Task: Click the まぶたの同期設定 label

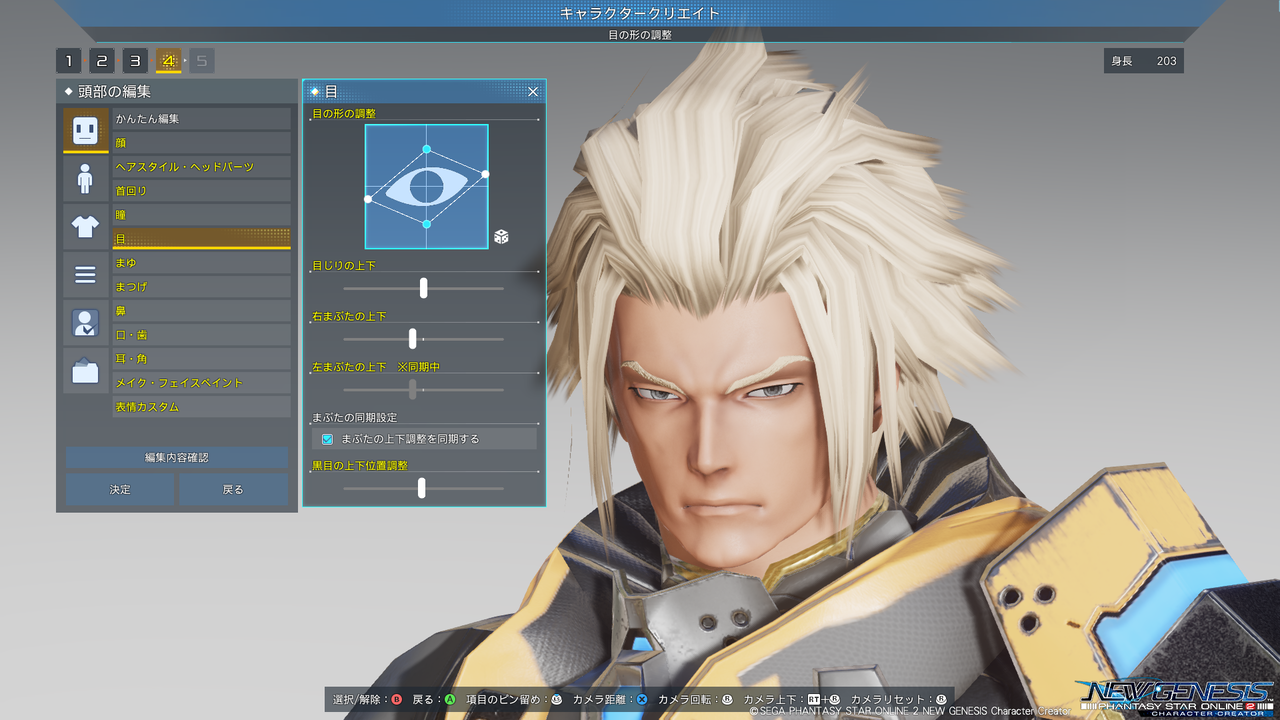Action: pos(354,416)
